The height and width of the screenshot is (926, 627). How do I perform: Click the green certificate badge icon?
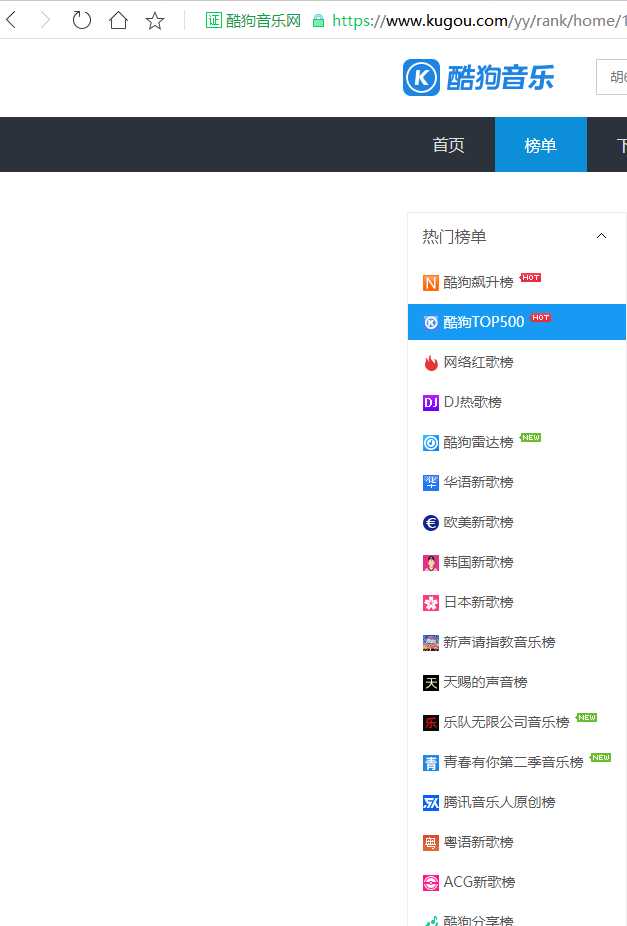click(213, 21)
